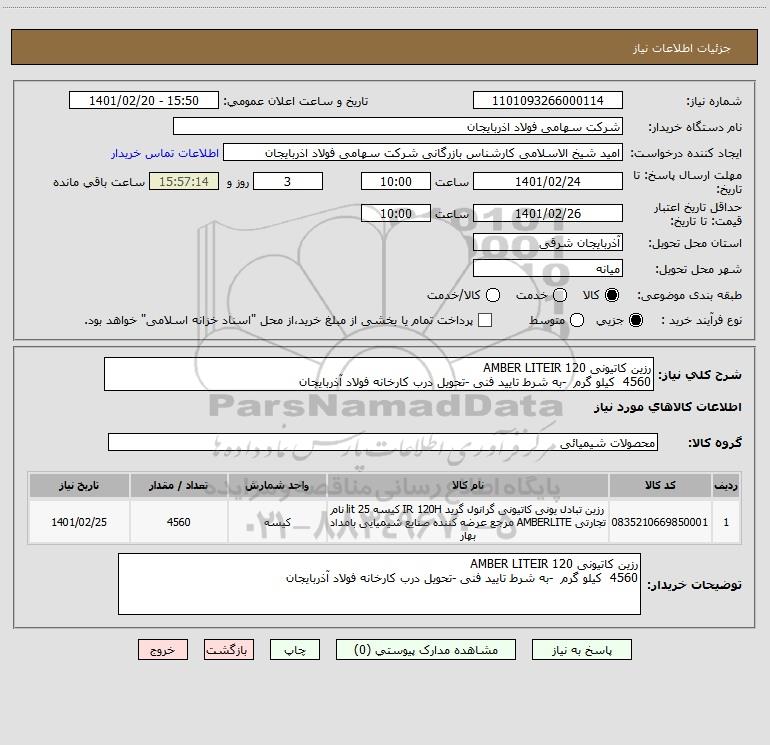
Task: Click the buyer name field شرکت سهامی فولاد اذربایجان
Action: point(398,126)
